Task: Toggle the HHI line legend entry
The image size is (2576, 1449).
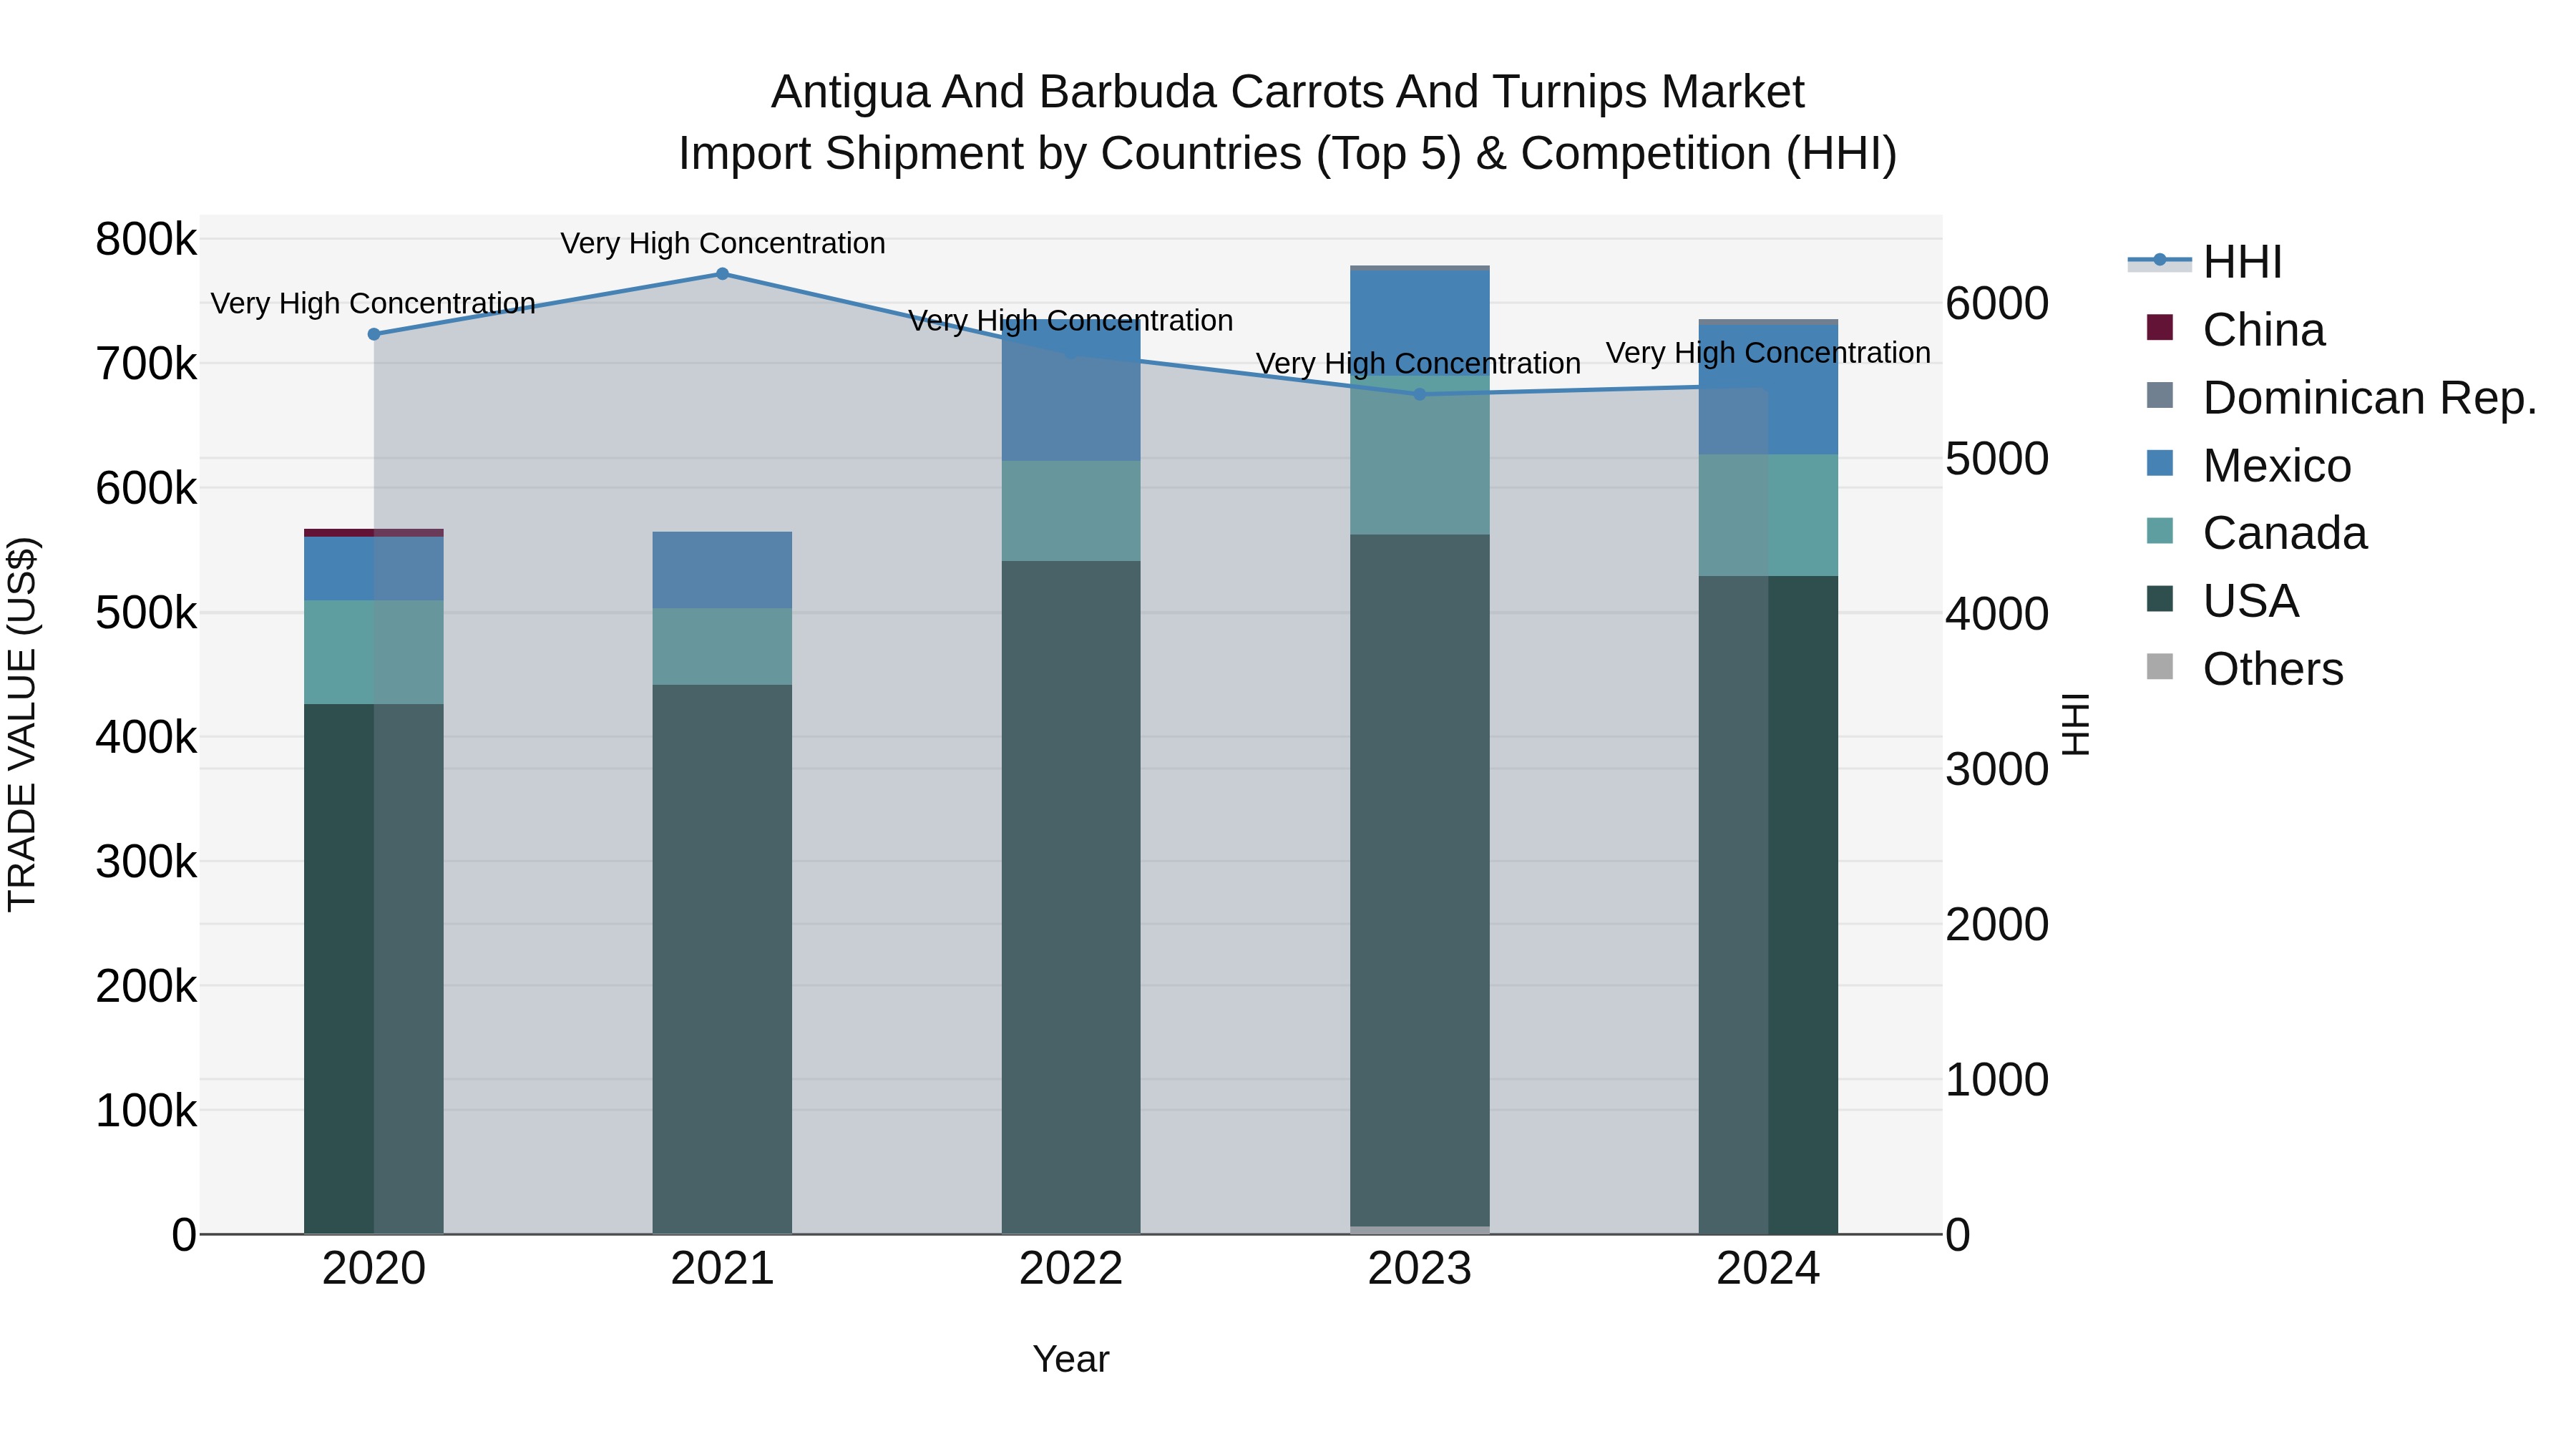Action: (x=2205, y=262)
